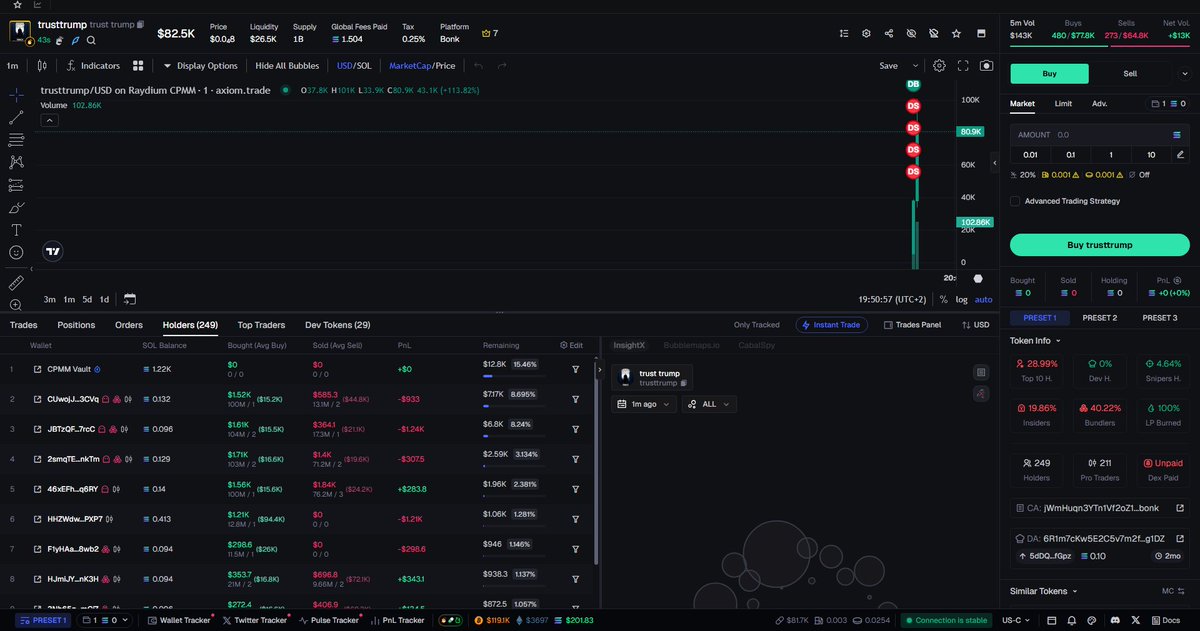Open candlestick chart type selector
1200x631 pixels.
click(41, 66)
